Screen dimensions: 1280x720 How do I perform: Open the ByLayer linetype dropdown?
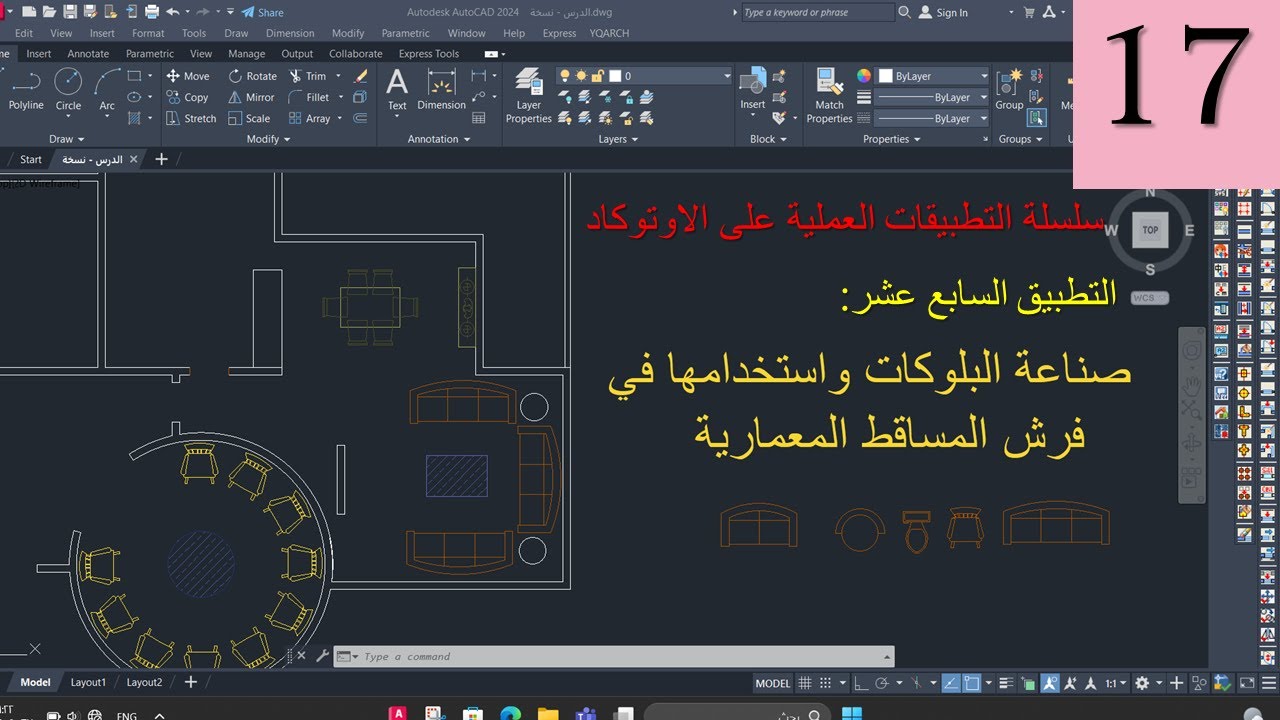[933, 118]
